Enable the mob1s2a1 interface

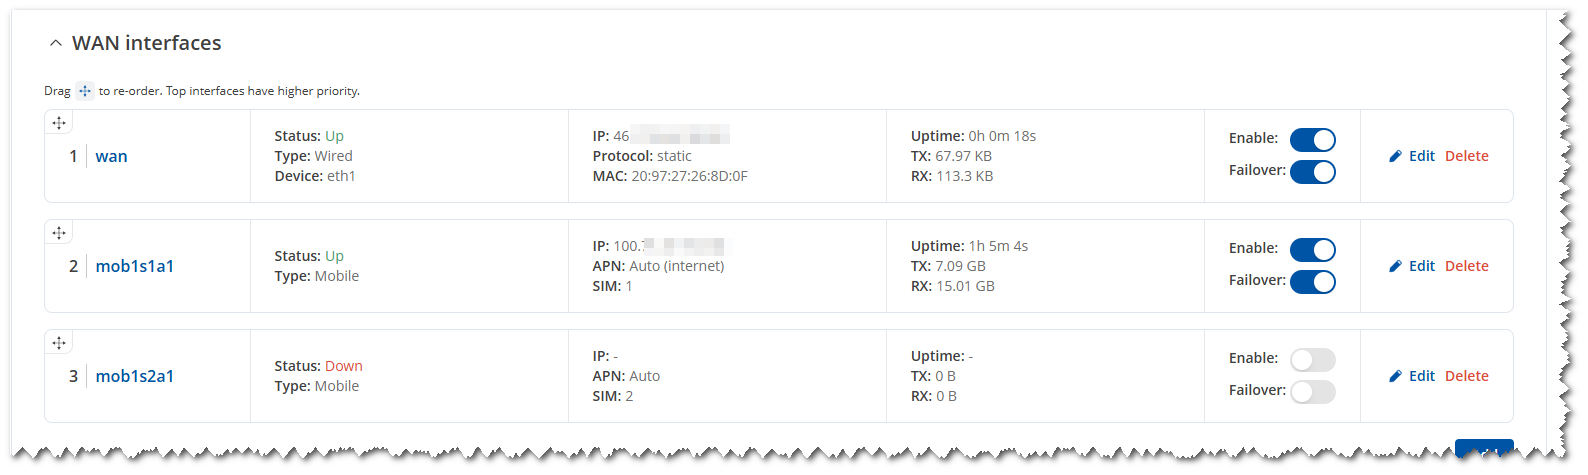click(1313, 360)
